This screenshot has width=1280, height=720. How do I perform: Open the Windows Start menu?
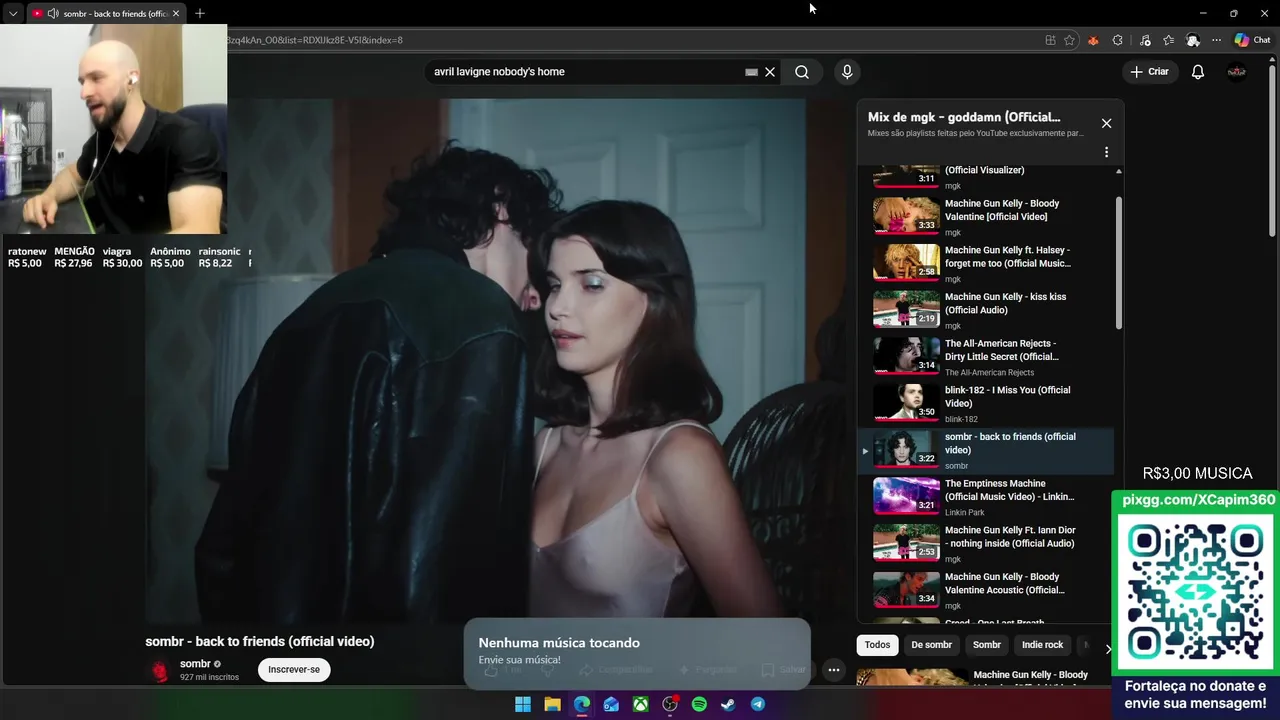[x=523, y=704]
